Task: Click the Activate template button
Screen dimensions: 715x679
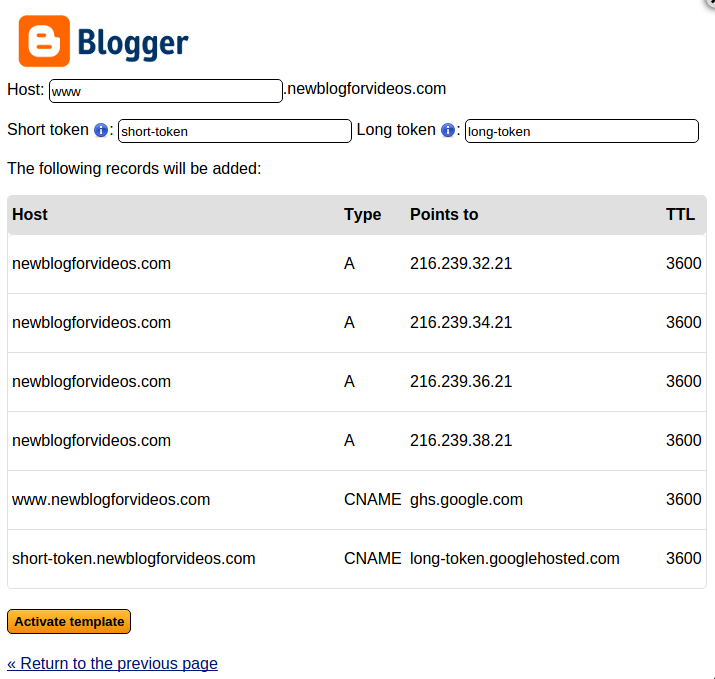Action: (69, 622)
